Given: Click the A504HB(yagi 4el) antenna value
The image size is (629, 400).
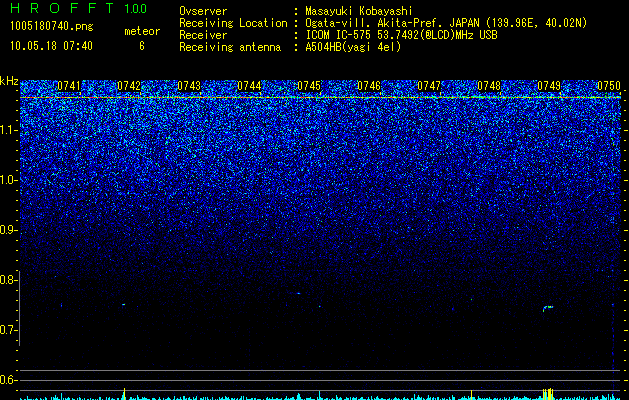Looking at the screenshot, I should [x=353, y=47].
